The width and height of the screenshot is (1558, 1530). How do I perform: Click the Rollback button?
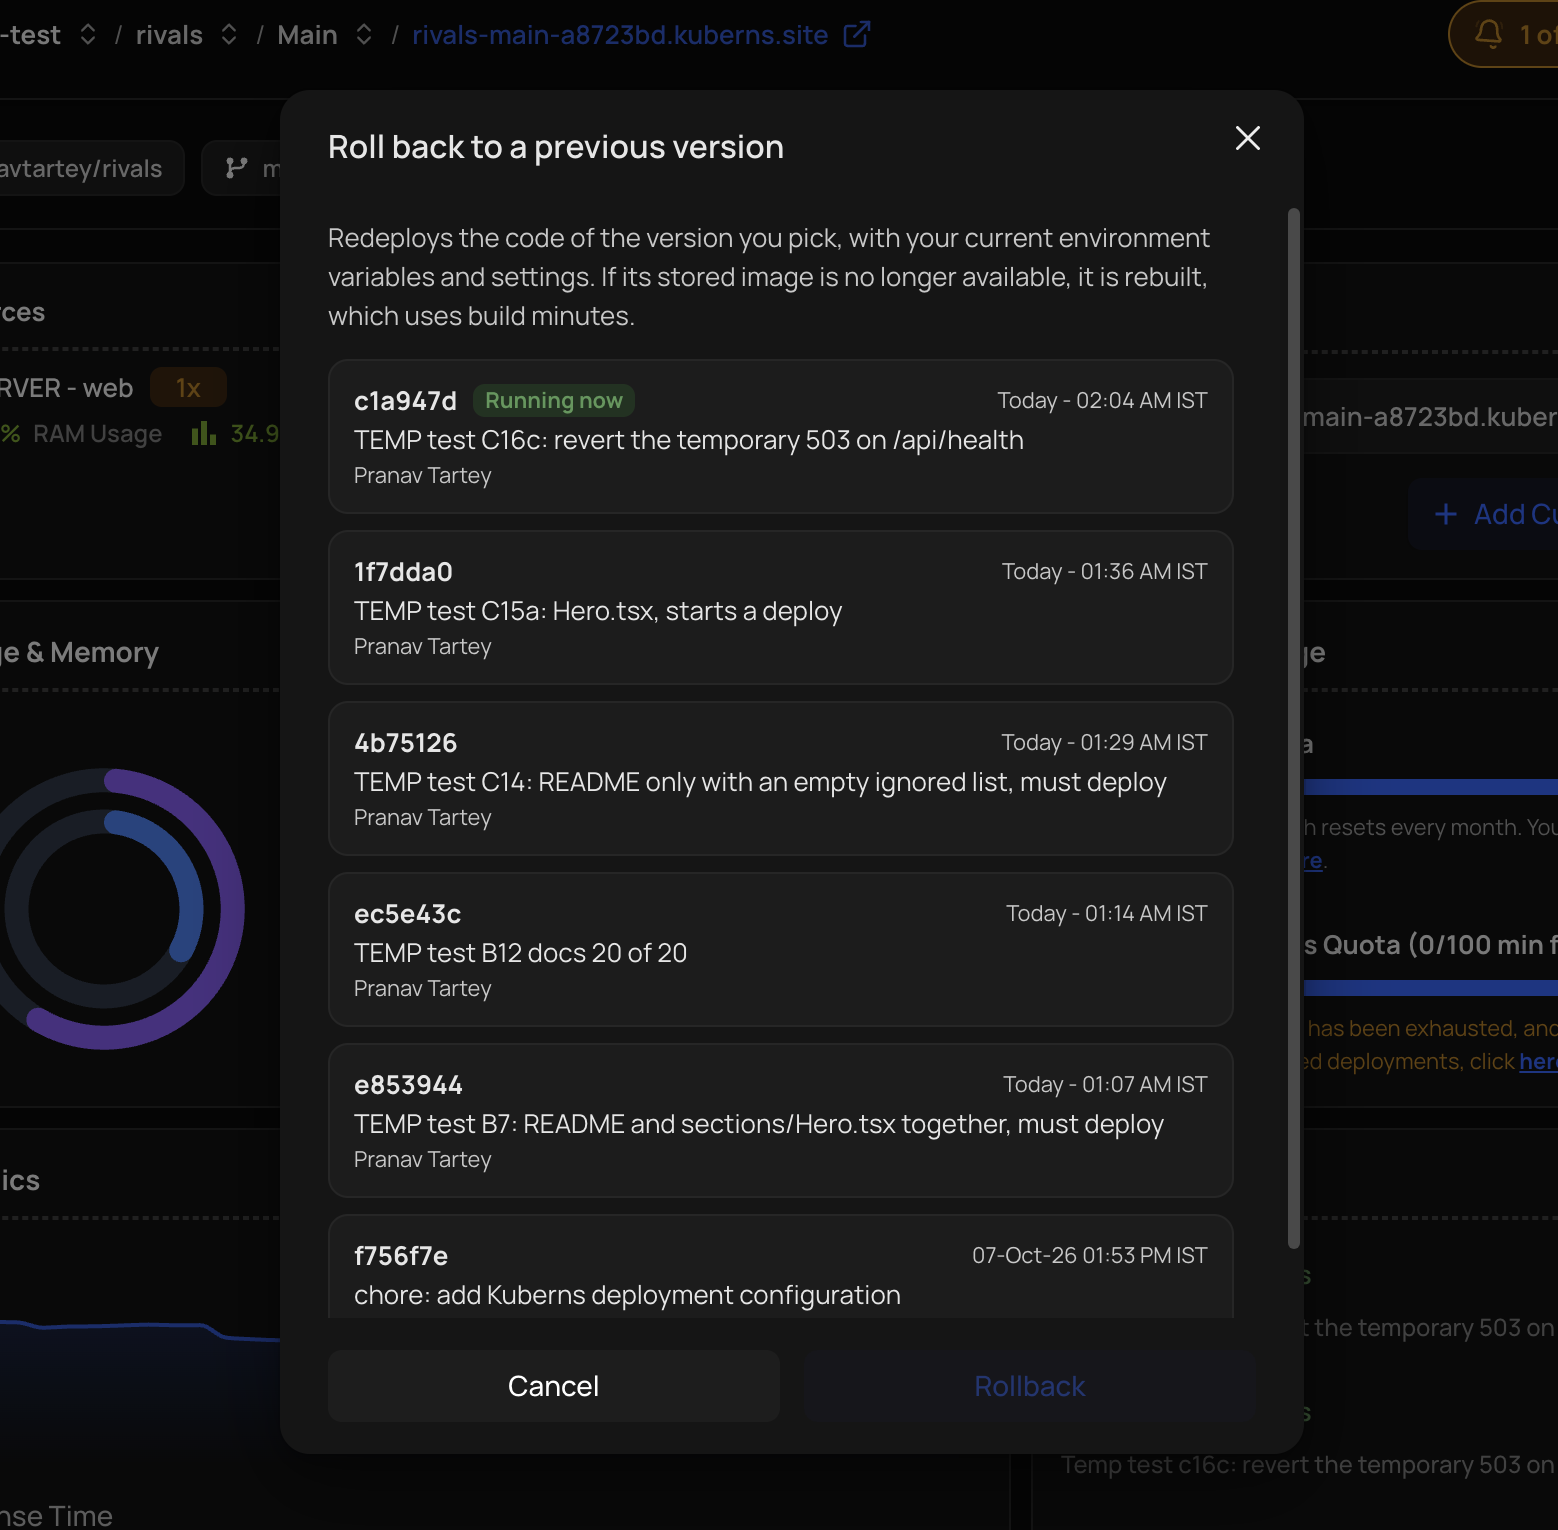tap(1029, 1386)
